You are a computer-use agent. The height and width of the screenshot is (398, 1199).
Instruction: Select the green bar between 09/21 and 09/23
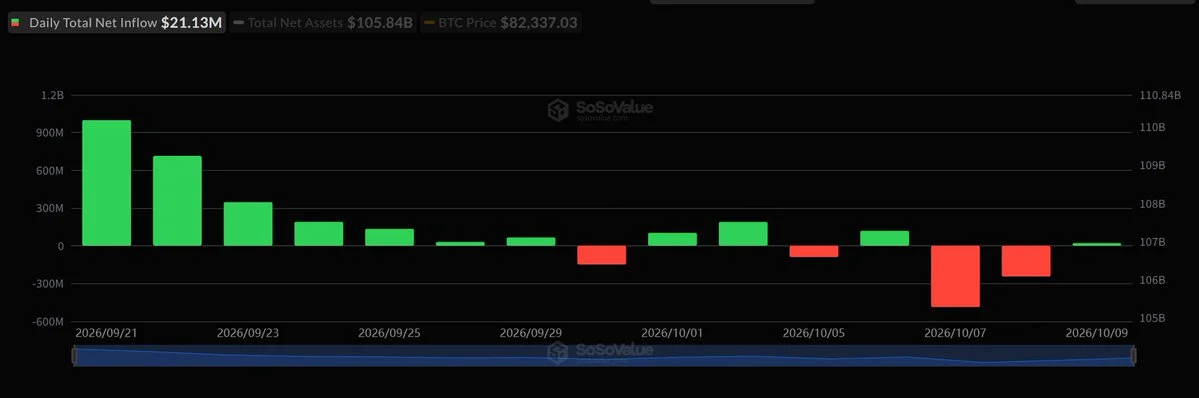click(177, 201)
